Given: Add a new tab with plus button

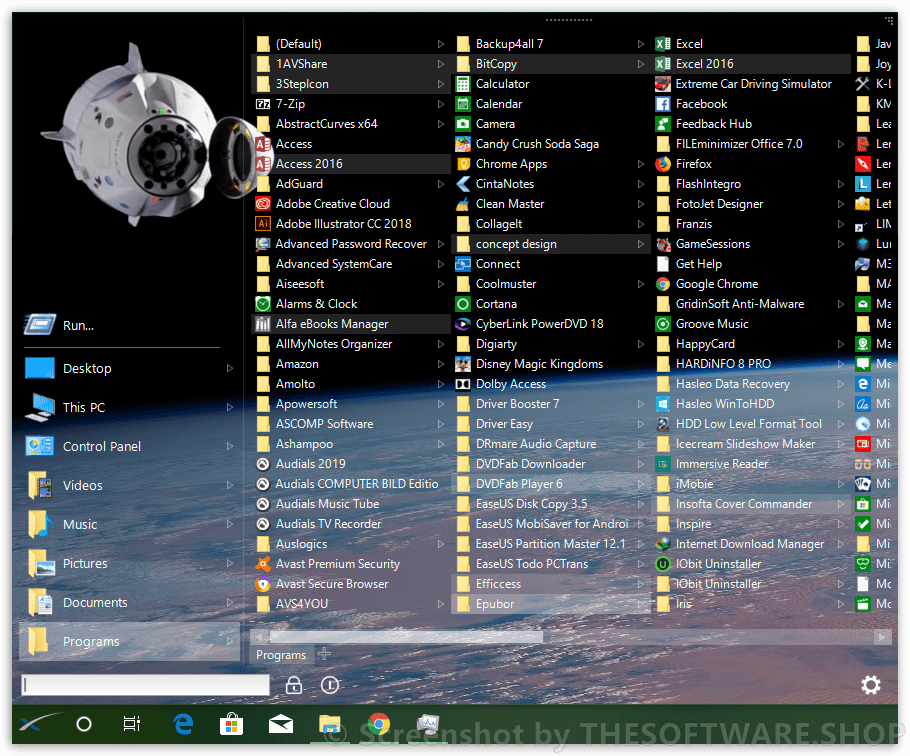Looking at the screenshot, I should [x=324, y=654].
